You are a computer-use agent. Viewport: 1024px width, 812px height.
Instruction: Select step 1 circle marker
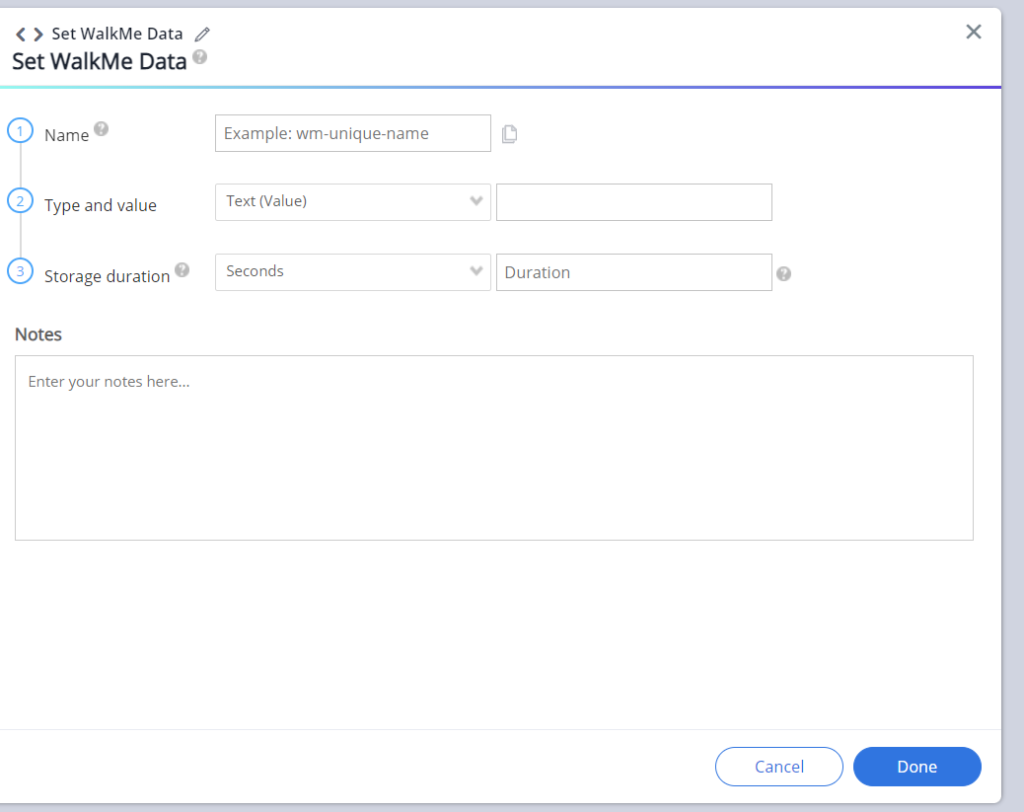[21, 131]
